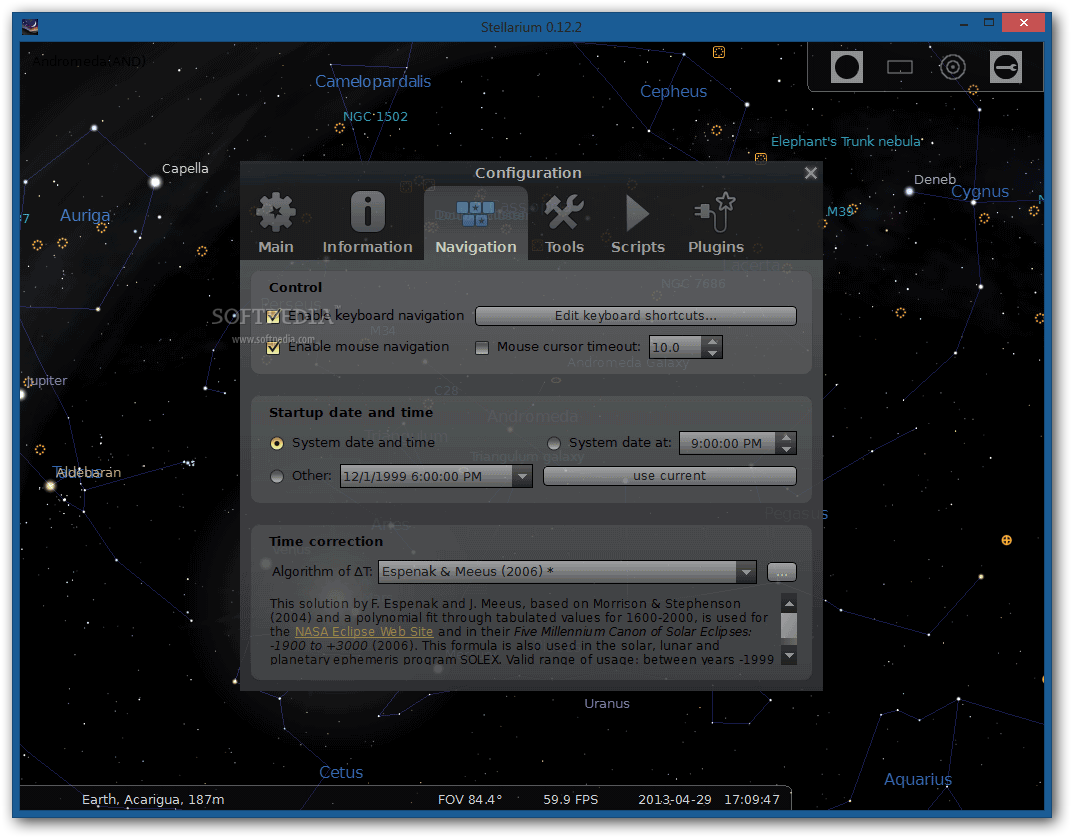This screenshot has width=1072, height=838.
Task: Open the Main configuration tab
Action: [x=276, y=224]
